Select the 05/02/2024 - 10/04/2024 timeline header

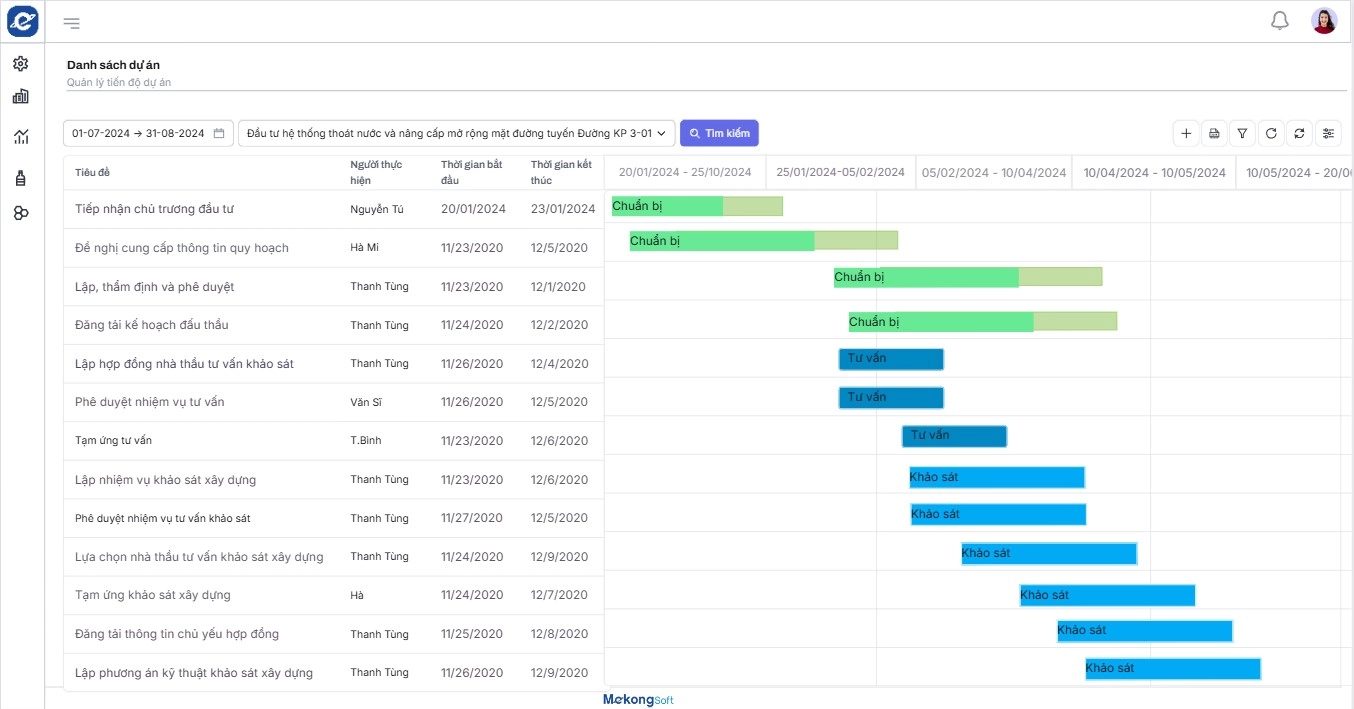pos(994,172)
